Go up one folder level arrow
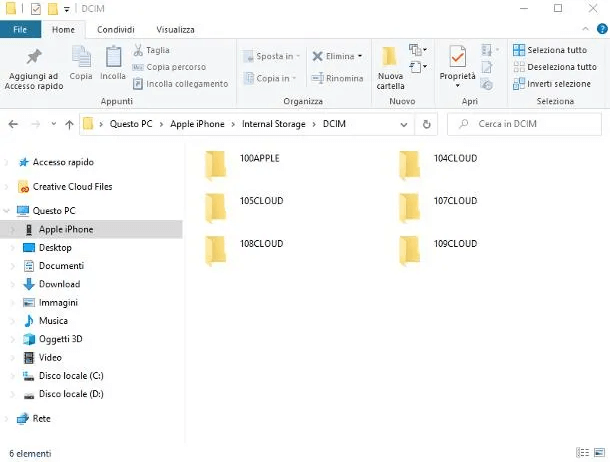 (x=68, y=124)
